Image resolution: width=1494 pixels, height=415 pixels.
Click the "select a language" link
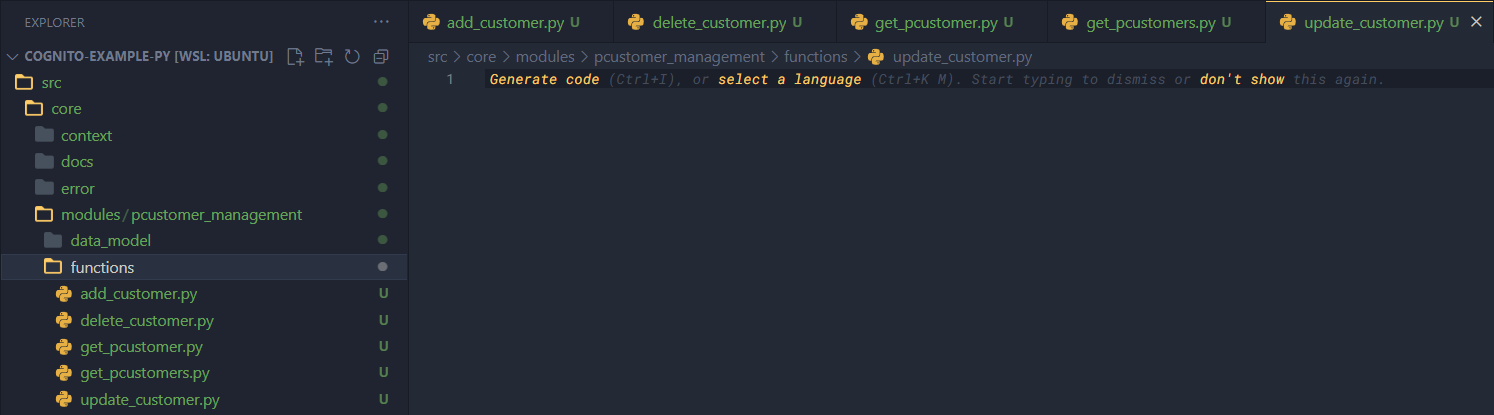pos(789,79)
